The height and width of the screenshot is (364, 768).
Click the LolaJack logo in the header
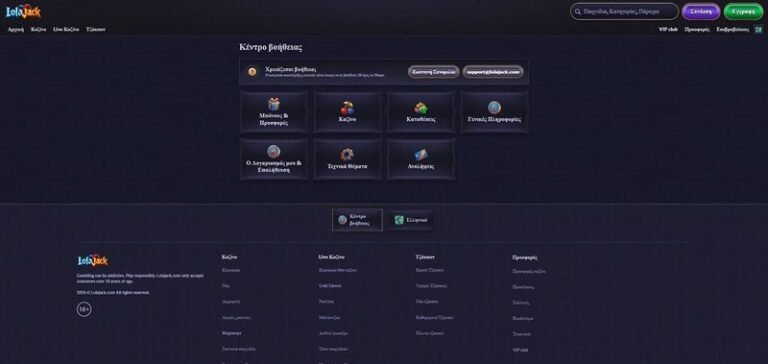coord(23,12)
